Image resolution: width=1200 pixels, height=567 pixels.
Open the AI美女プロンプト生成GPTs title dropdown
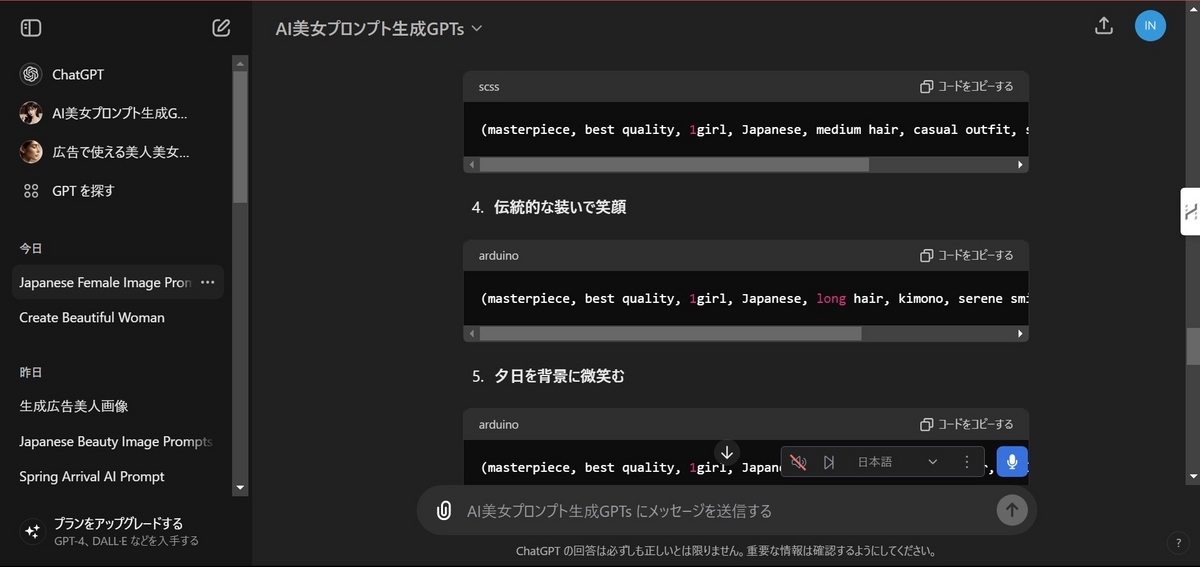coord(379,28)
